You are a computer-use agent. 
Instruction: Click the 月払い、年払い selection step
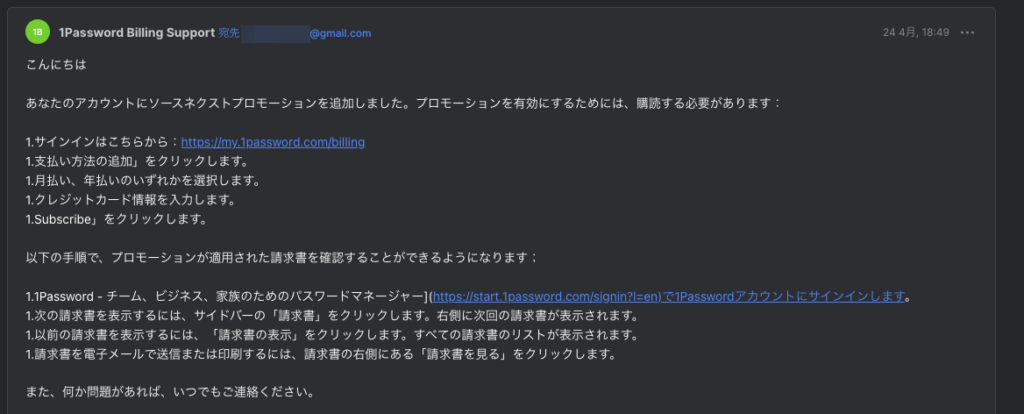143,181
